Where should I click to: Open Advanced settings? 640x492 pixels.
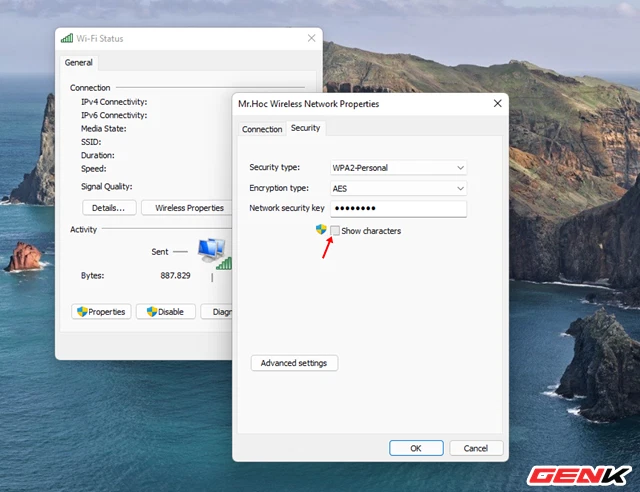294,363
